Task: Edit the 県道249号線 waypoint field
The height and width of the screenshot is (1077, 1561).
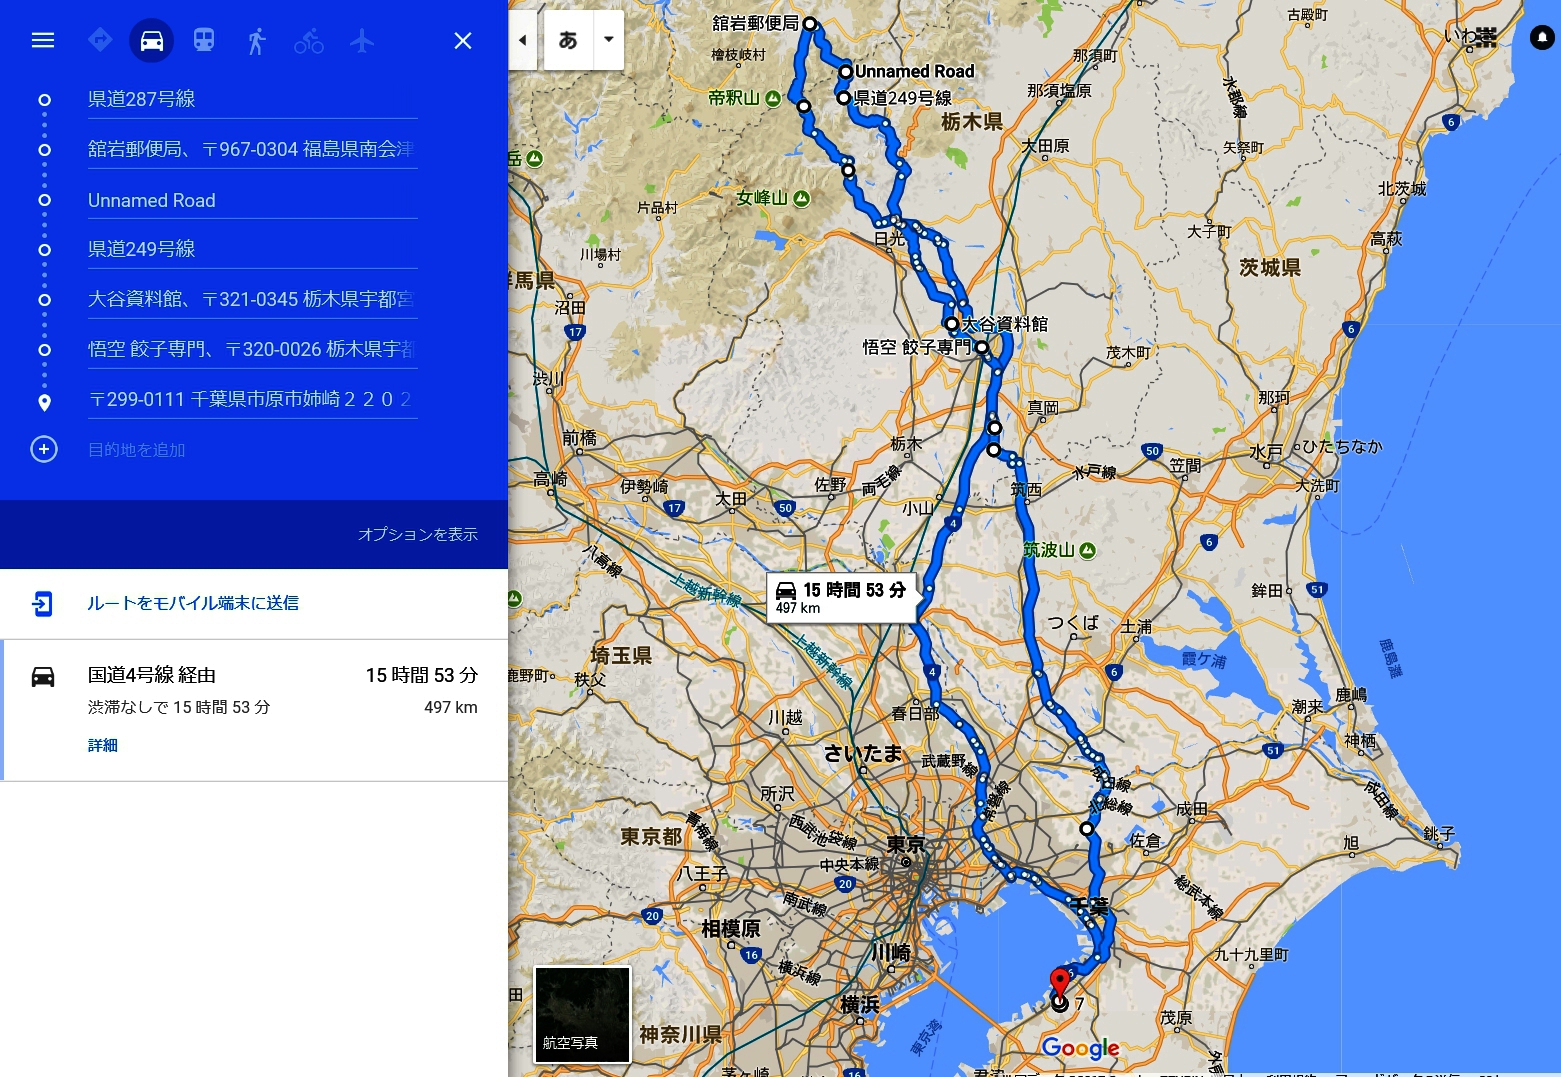Action: (x=252, y=249)
